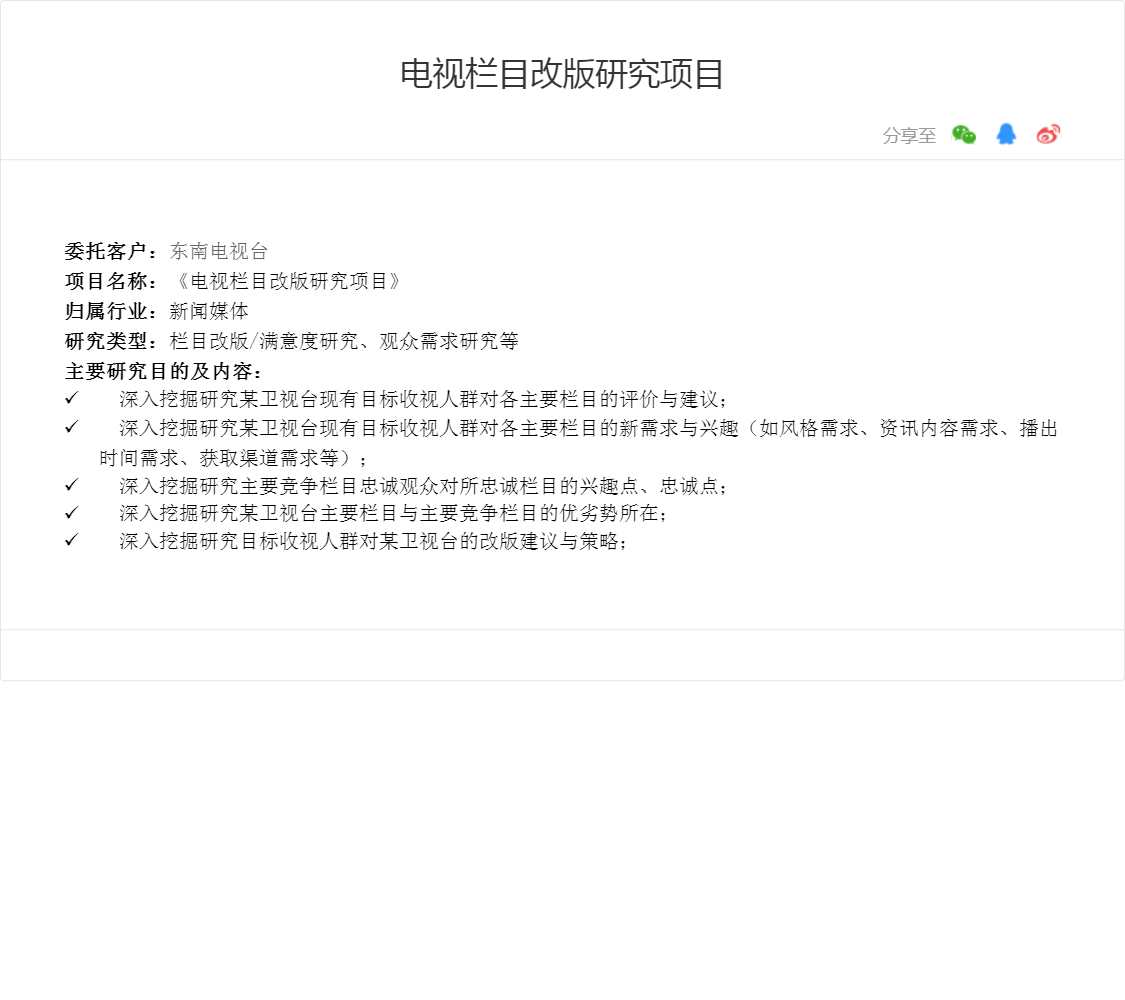Click the label 委托客户
The width and height of the screenshot is (1125, 1000).
[x=105, y=251]
